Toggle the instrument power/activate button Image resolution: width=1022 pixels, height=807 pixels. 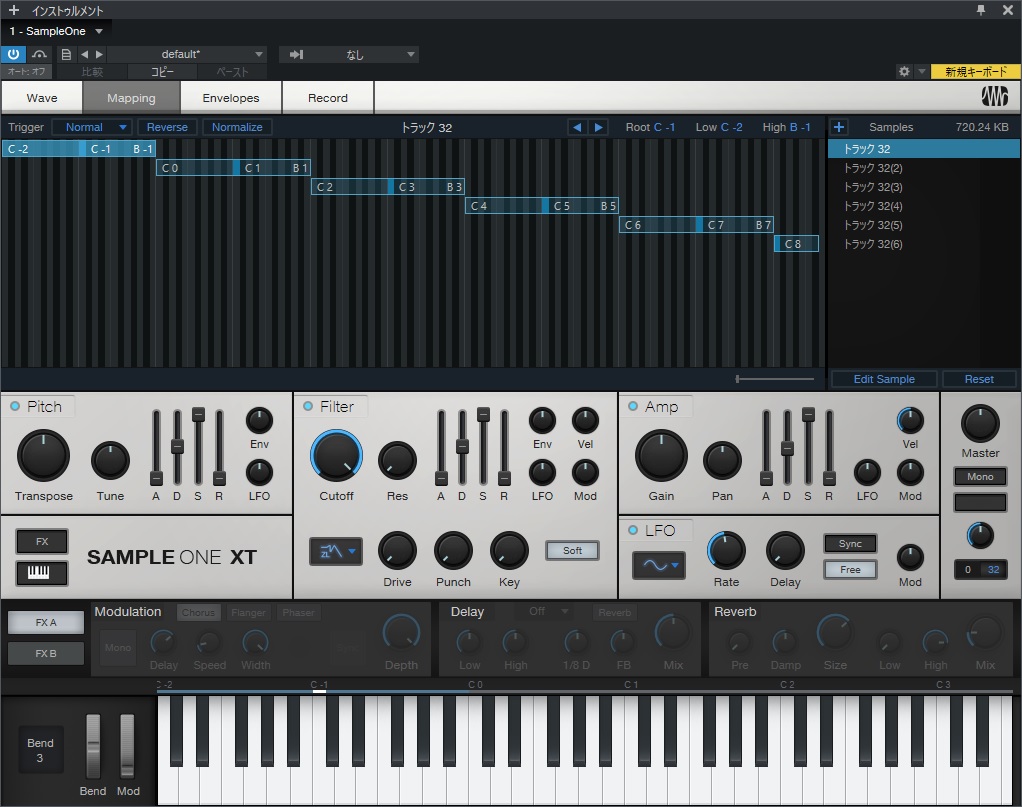[x=13, y=54]
